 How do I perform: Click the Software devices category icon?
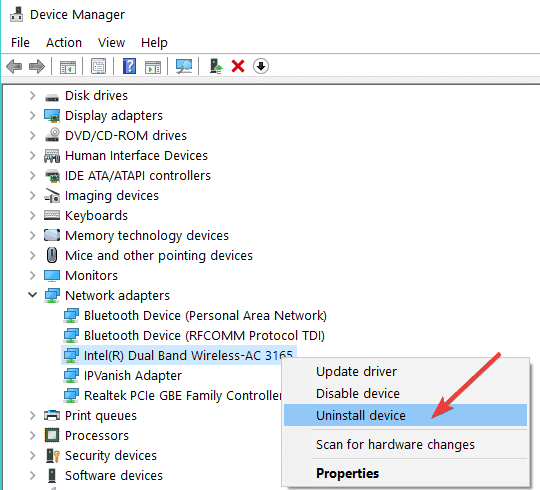pos(52,476)
